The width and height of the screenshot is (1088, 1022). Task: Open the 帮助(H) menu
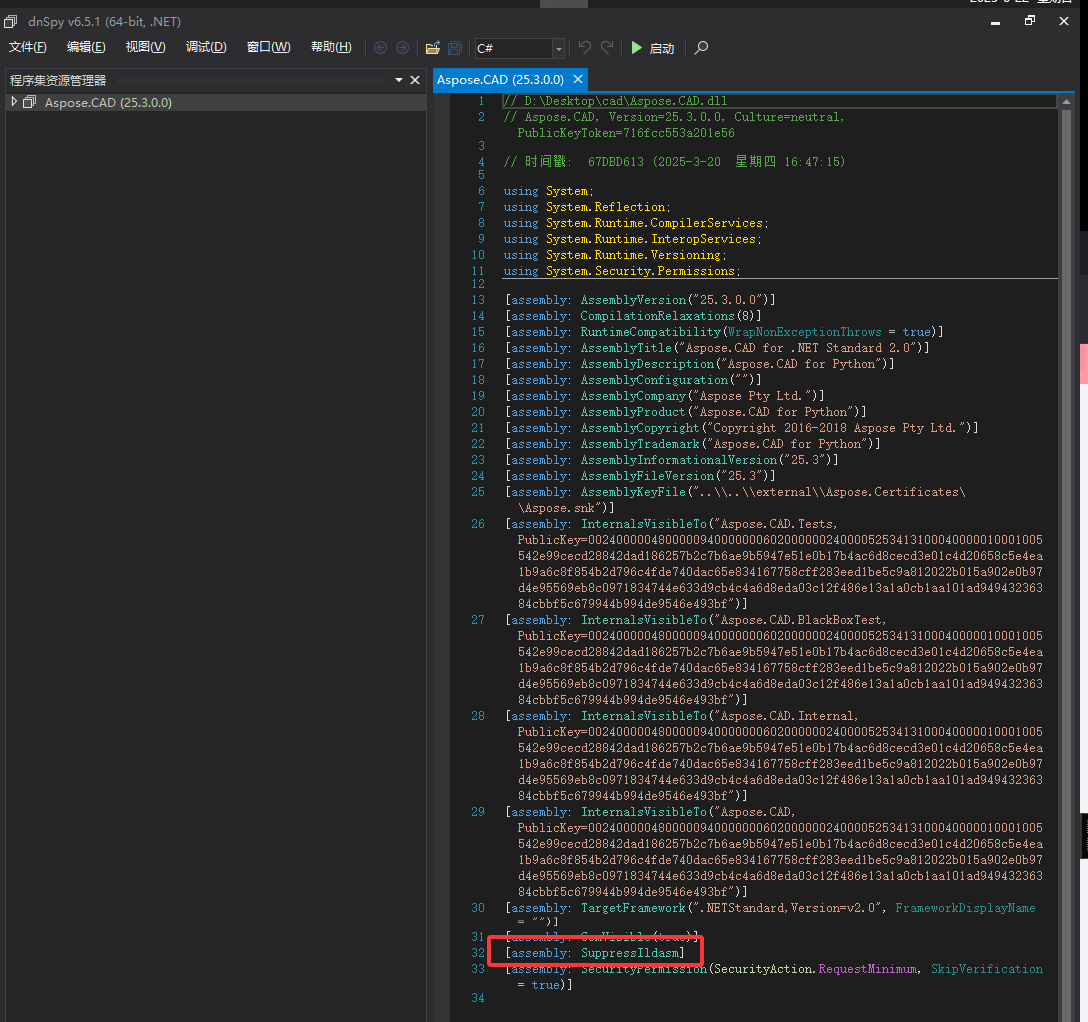click(x=331, y=47)
